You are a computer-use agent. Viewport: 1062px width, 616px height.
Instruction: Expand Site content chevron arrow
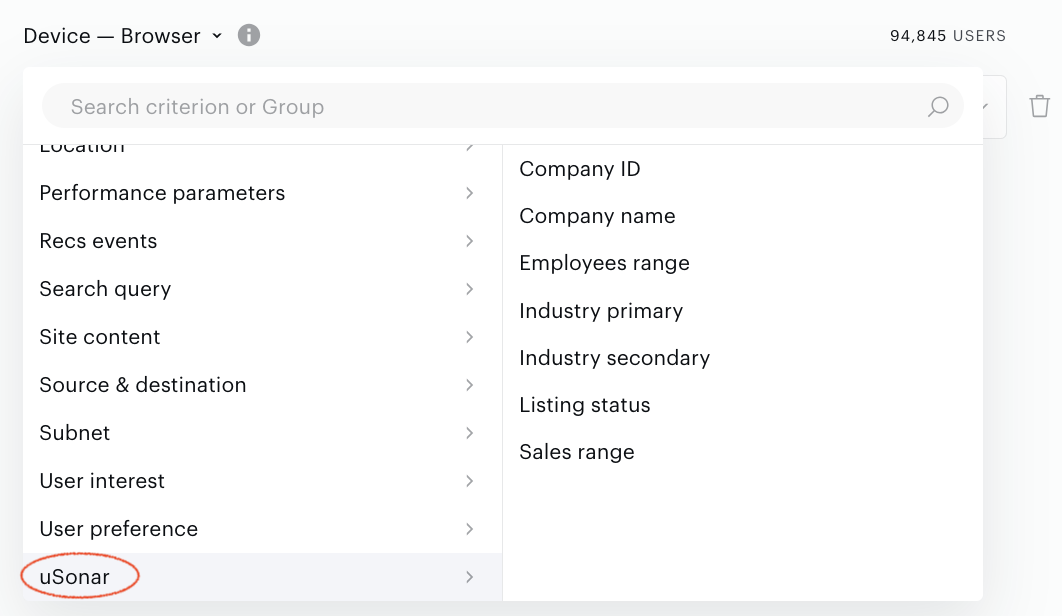click(469, 337)
